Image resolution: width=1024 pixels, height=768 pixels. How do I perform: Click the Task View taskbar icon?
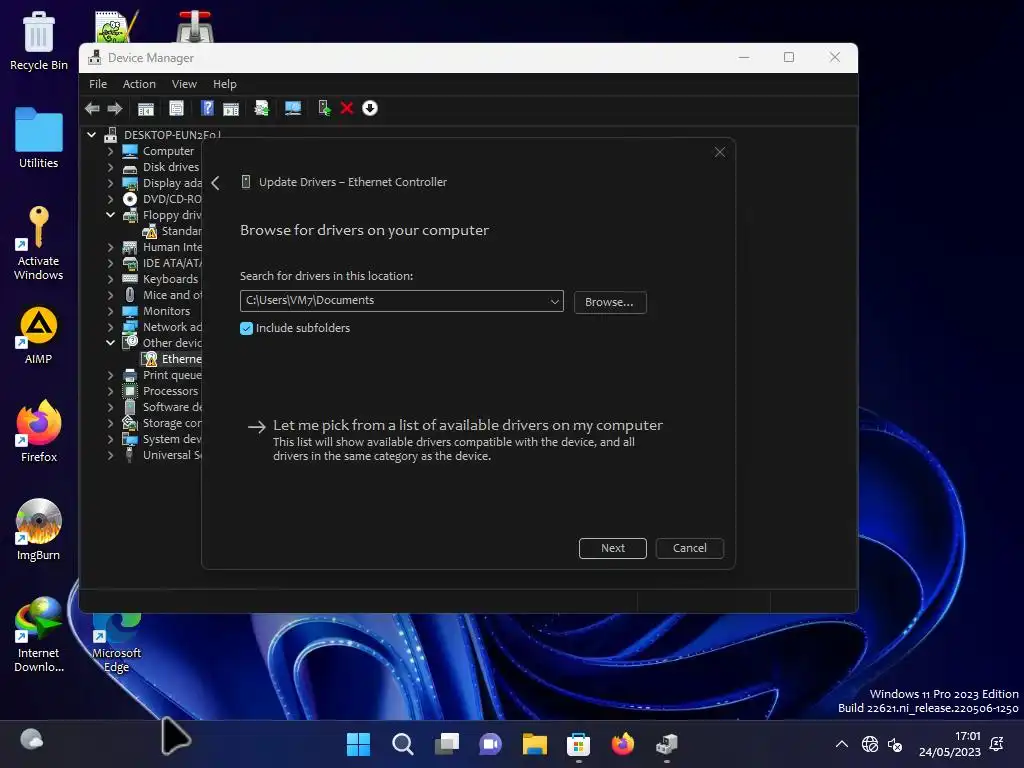coord(447,744)
